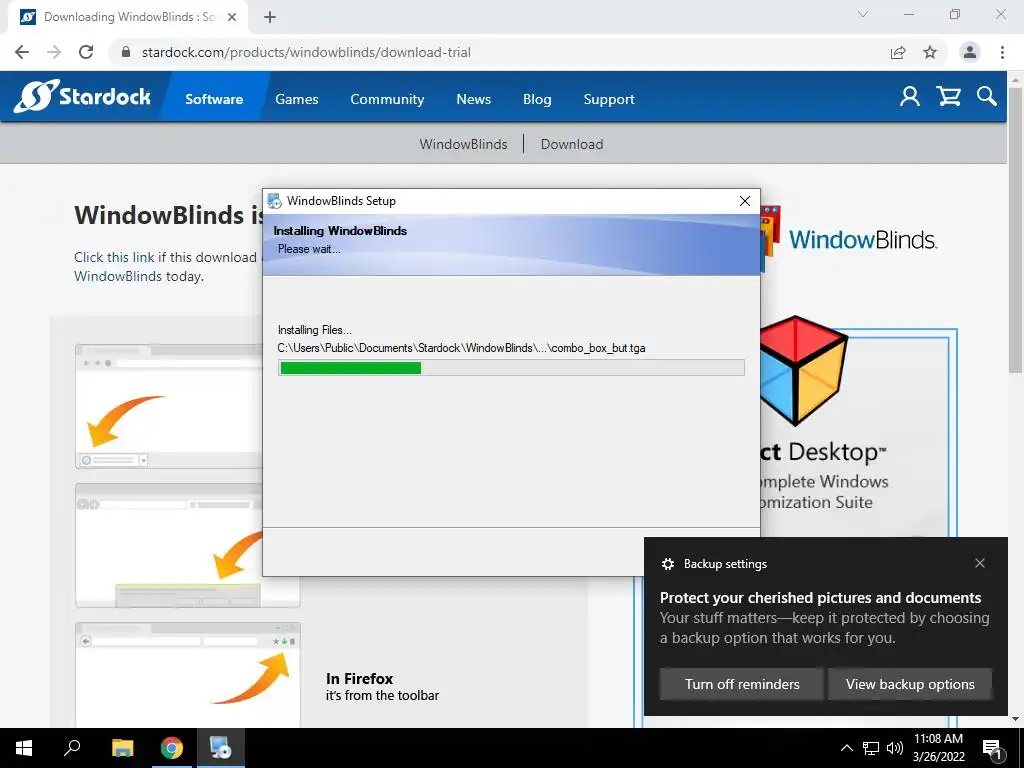Go to the Blog section
Viewport: 1024px width, 768px height.
pyautogui.click(x=537, y=99)
